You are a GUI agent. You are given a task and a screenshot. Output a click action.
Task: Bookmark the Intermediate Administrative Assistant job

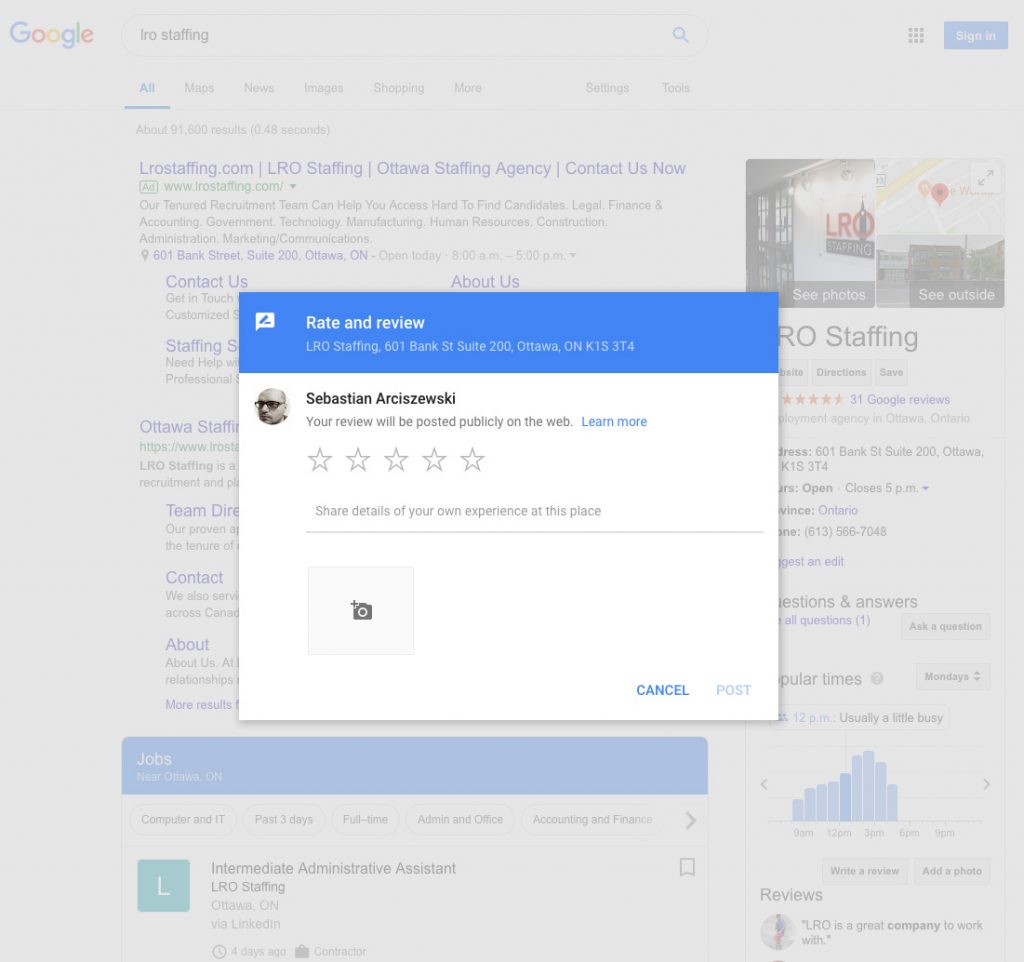click(x=687, y=867)
